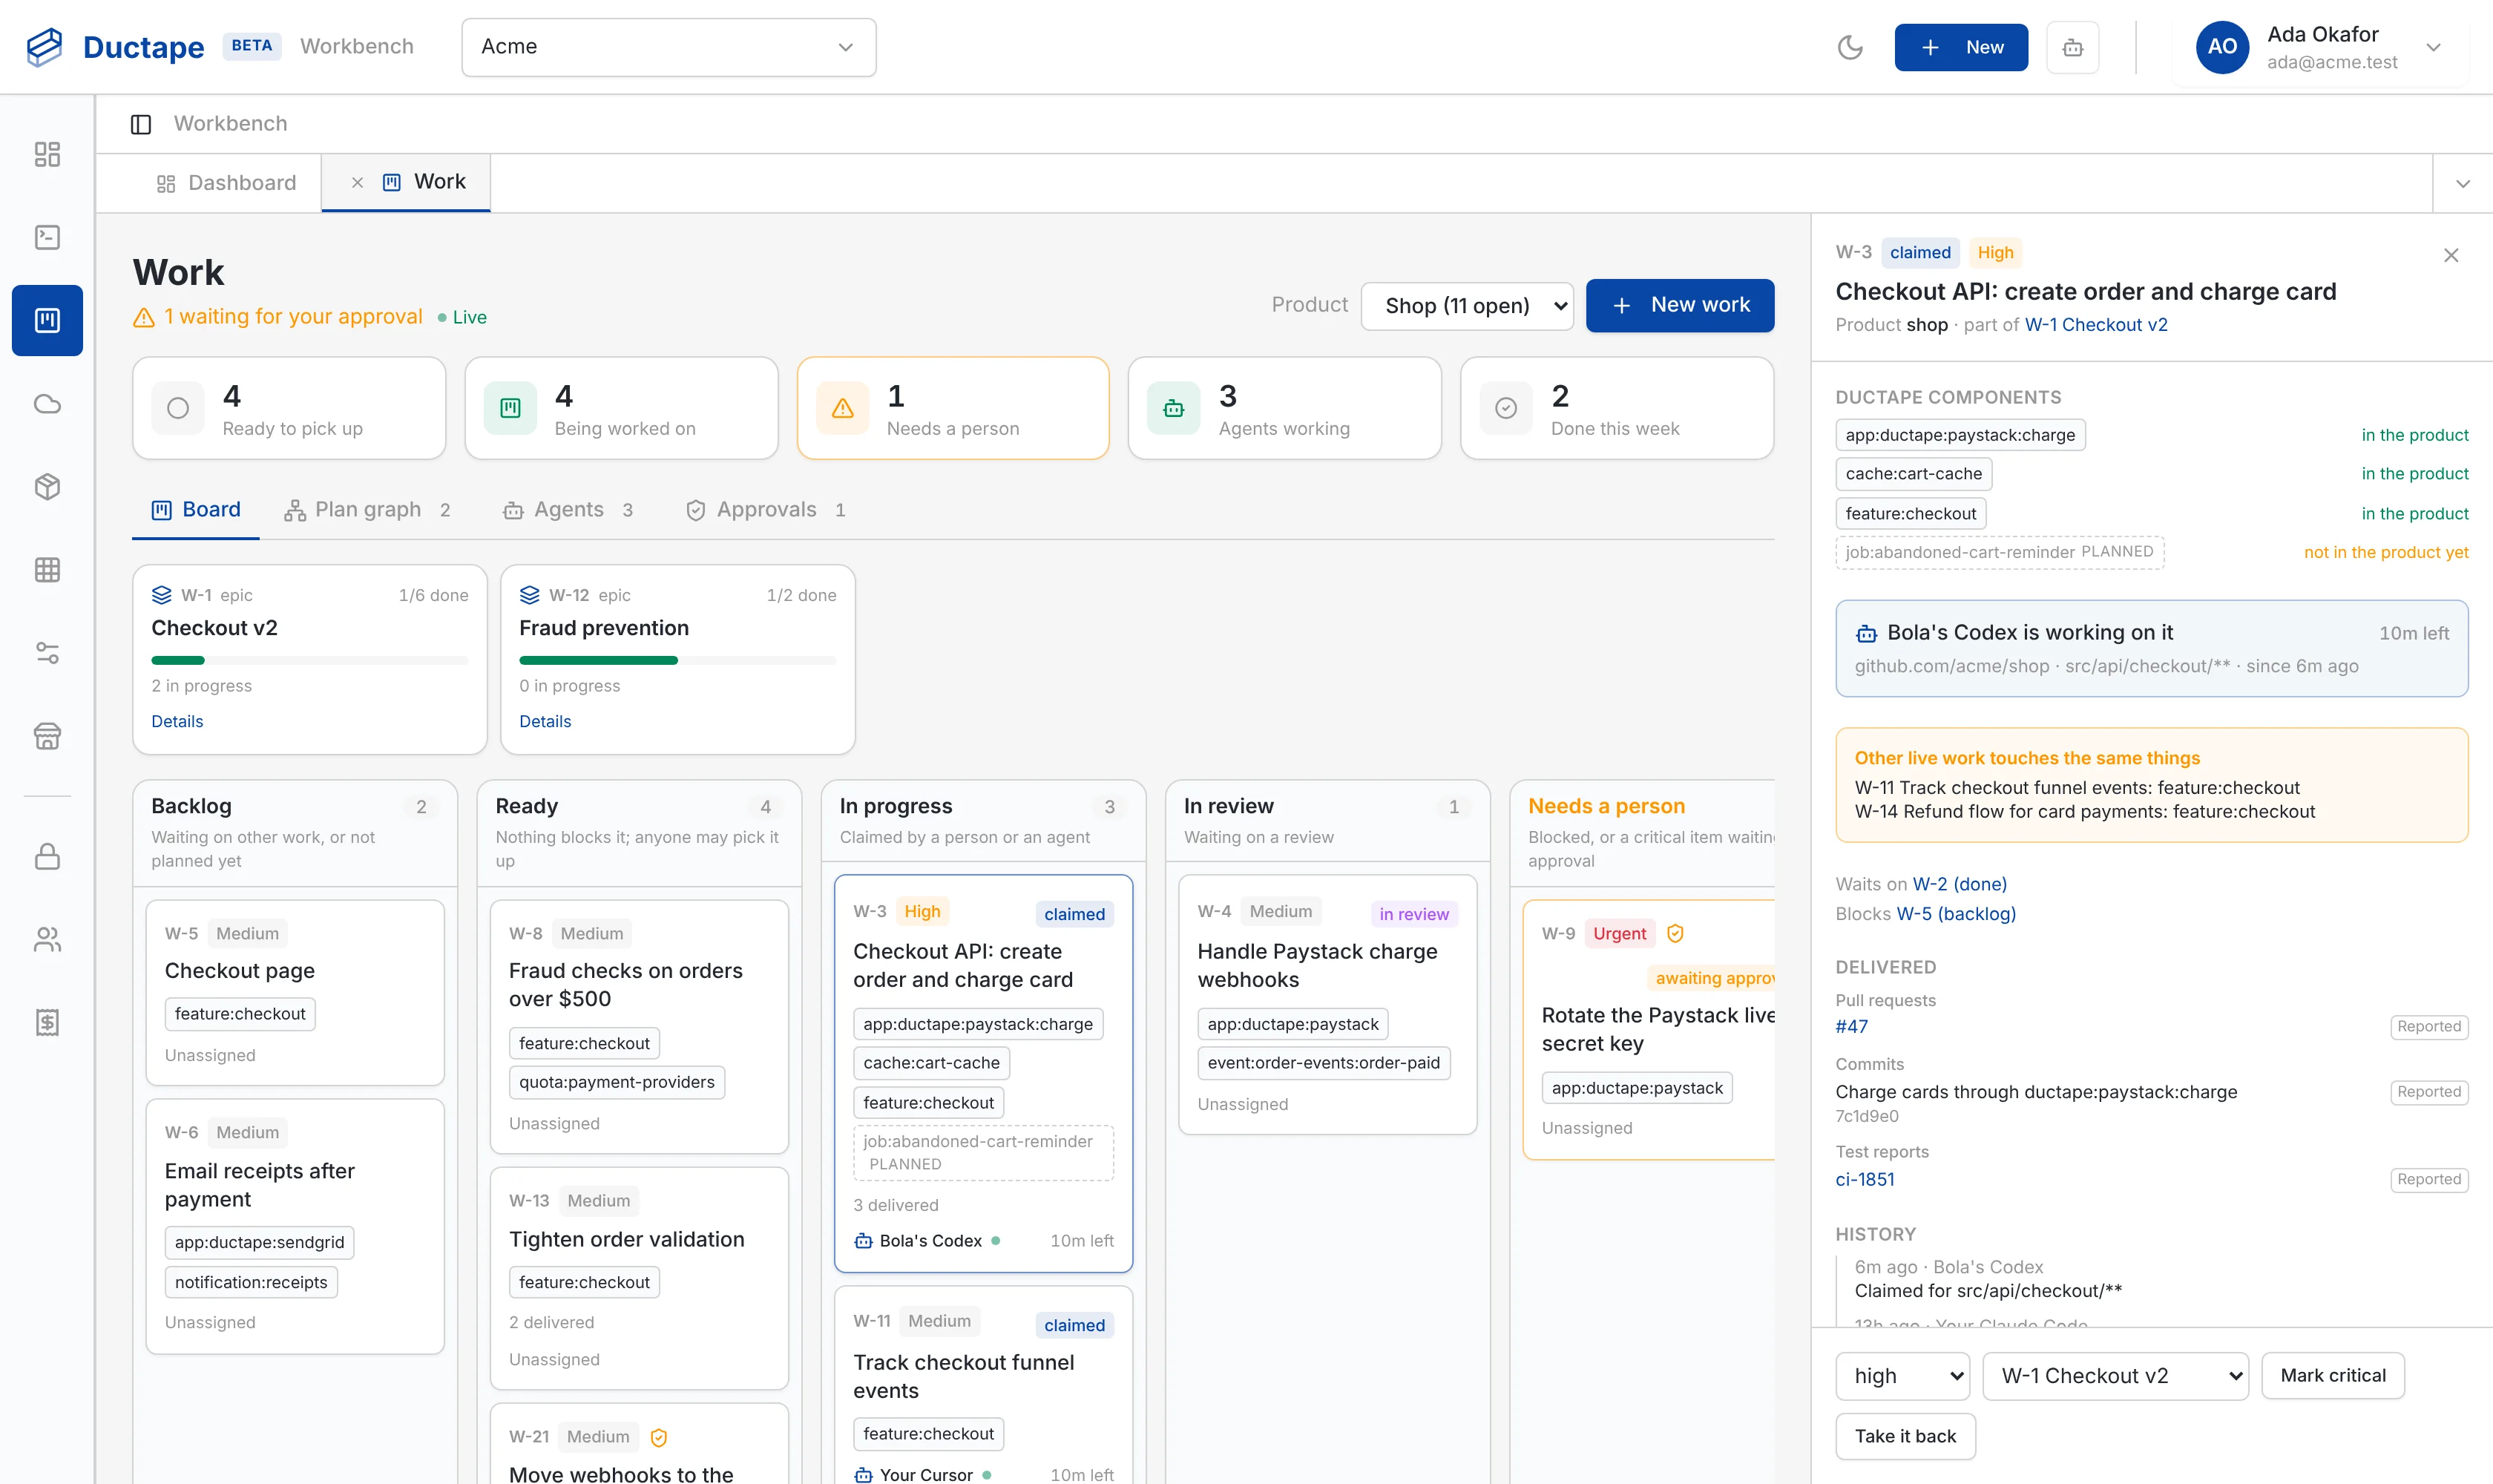Screen dimensions: 2493x1484
Task: Open the package box icon in sidebar
Action: click(47, 487)
